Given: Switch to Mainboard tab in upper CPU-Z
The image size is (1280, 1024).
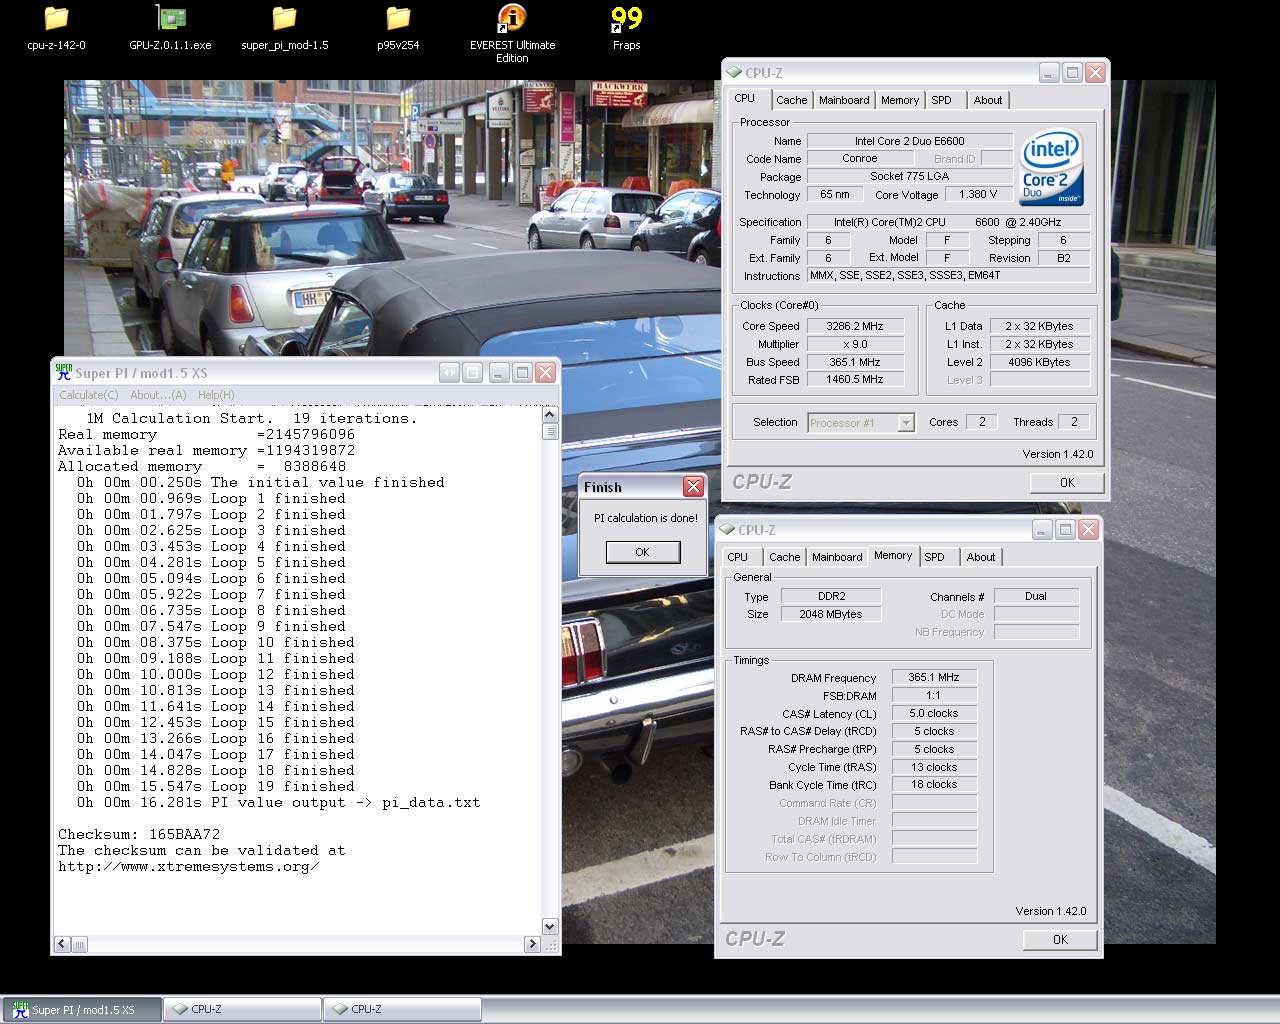Looking at the screenshot, I should pos(844,100).
